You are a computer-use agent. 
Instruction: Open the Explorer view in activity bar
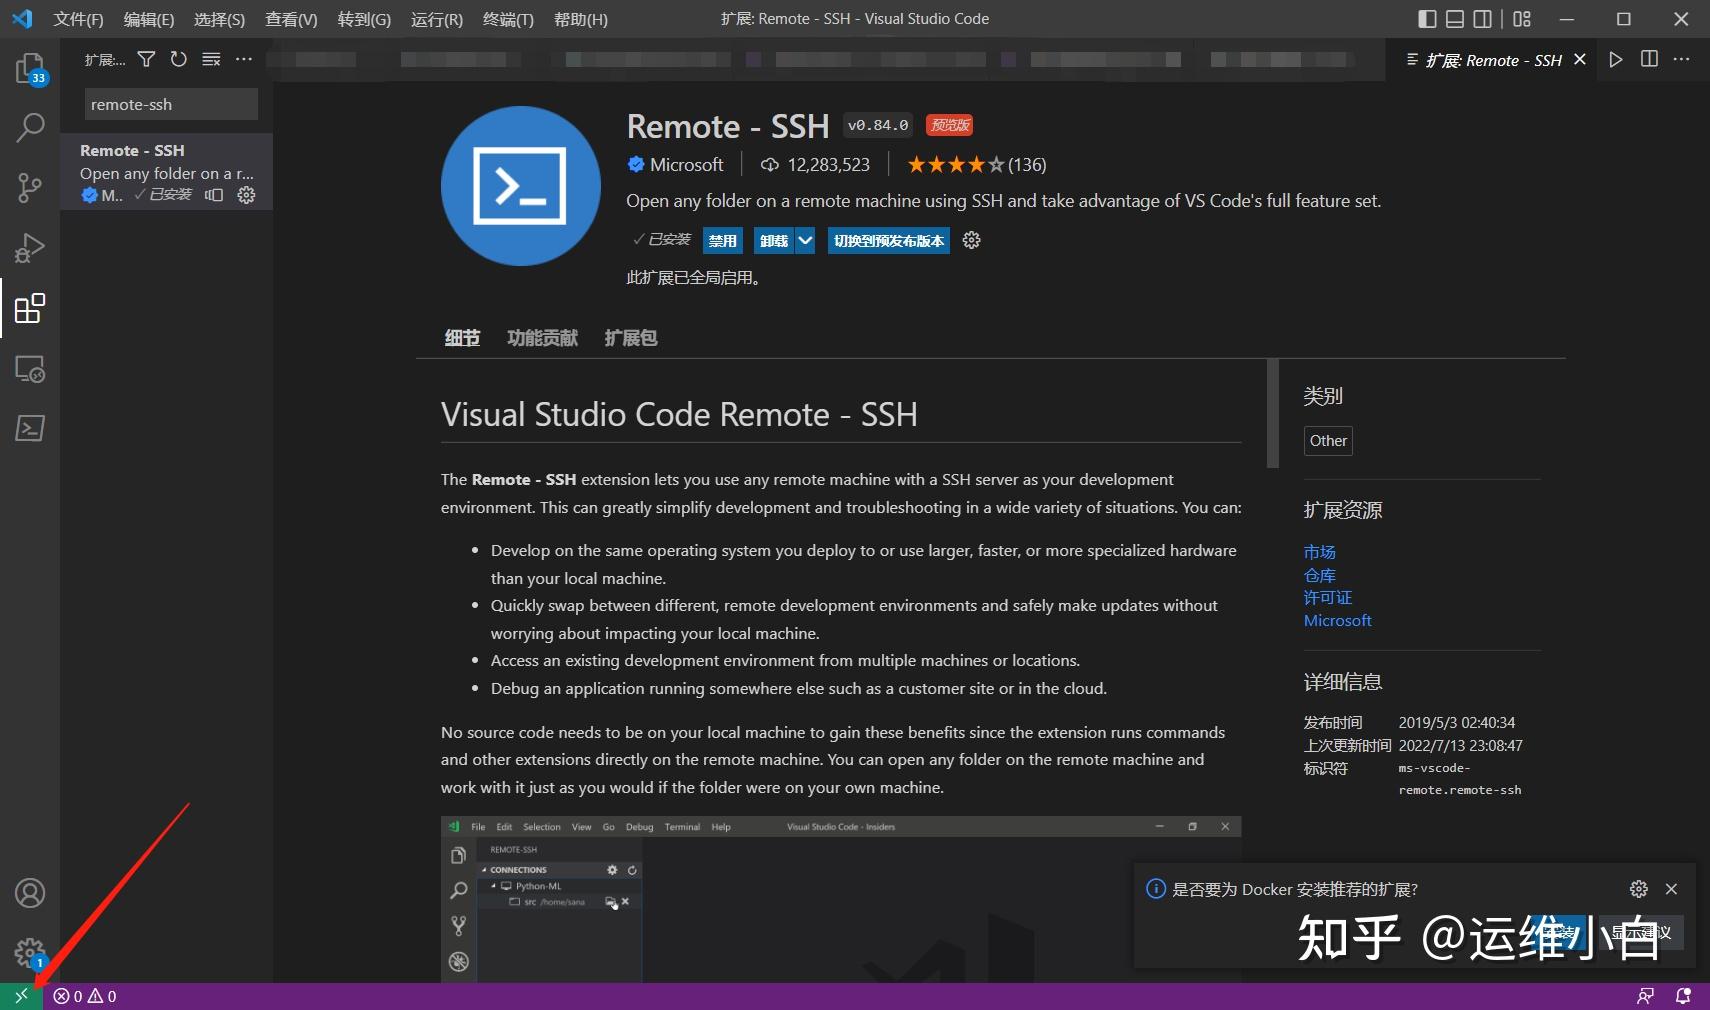30,69
